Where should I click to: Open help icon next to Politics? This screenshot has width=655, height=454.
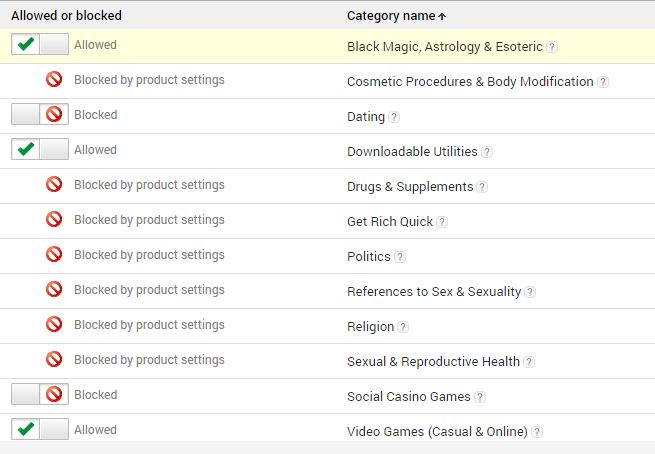click(x=400, y=257)
